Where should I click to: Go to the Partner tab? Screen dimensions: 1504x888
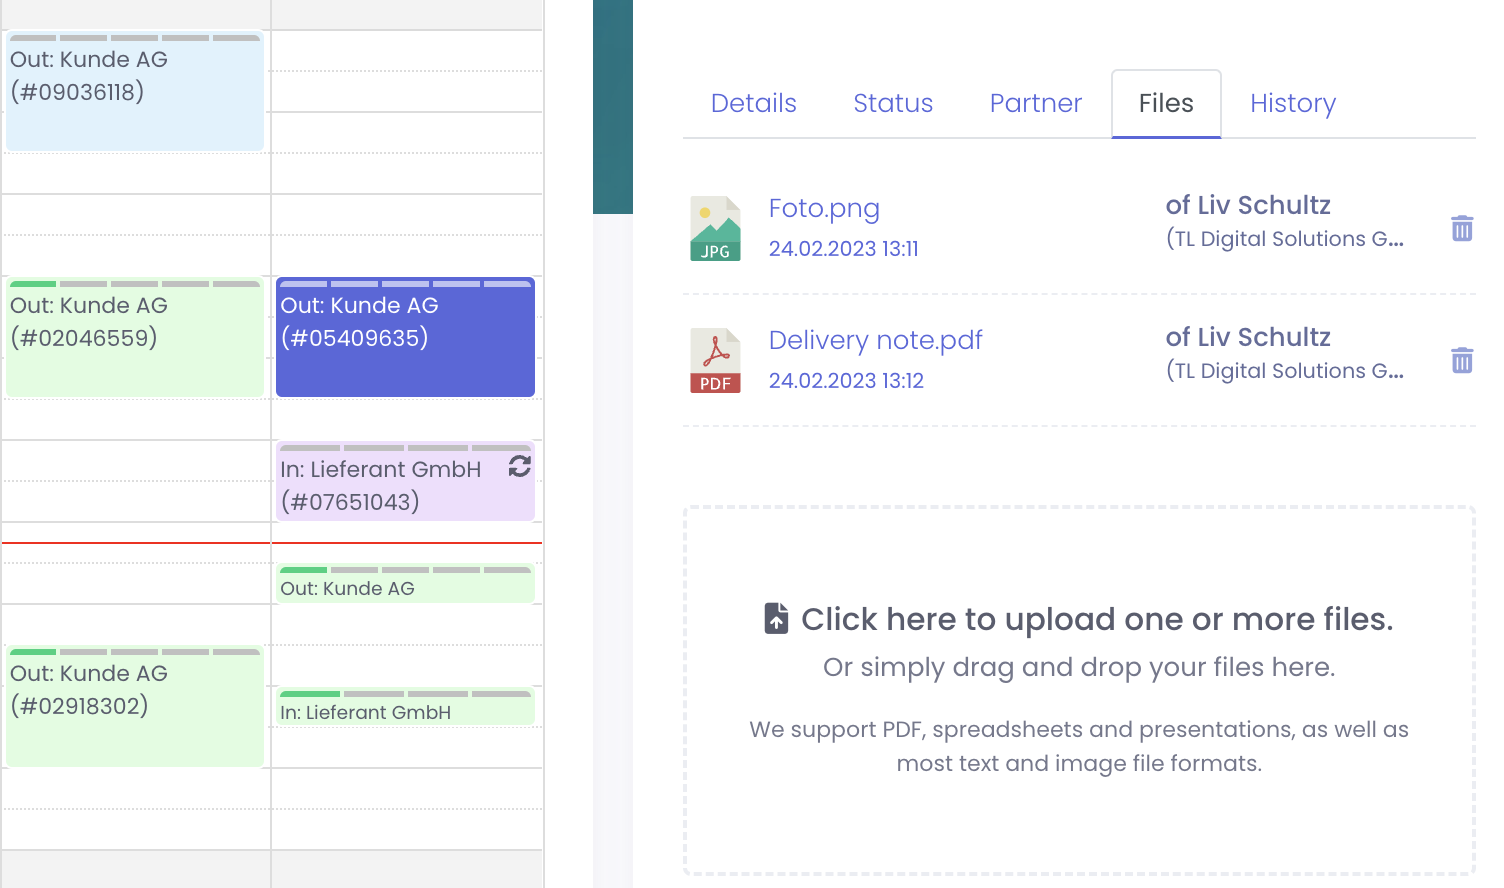click(1035, 103)
